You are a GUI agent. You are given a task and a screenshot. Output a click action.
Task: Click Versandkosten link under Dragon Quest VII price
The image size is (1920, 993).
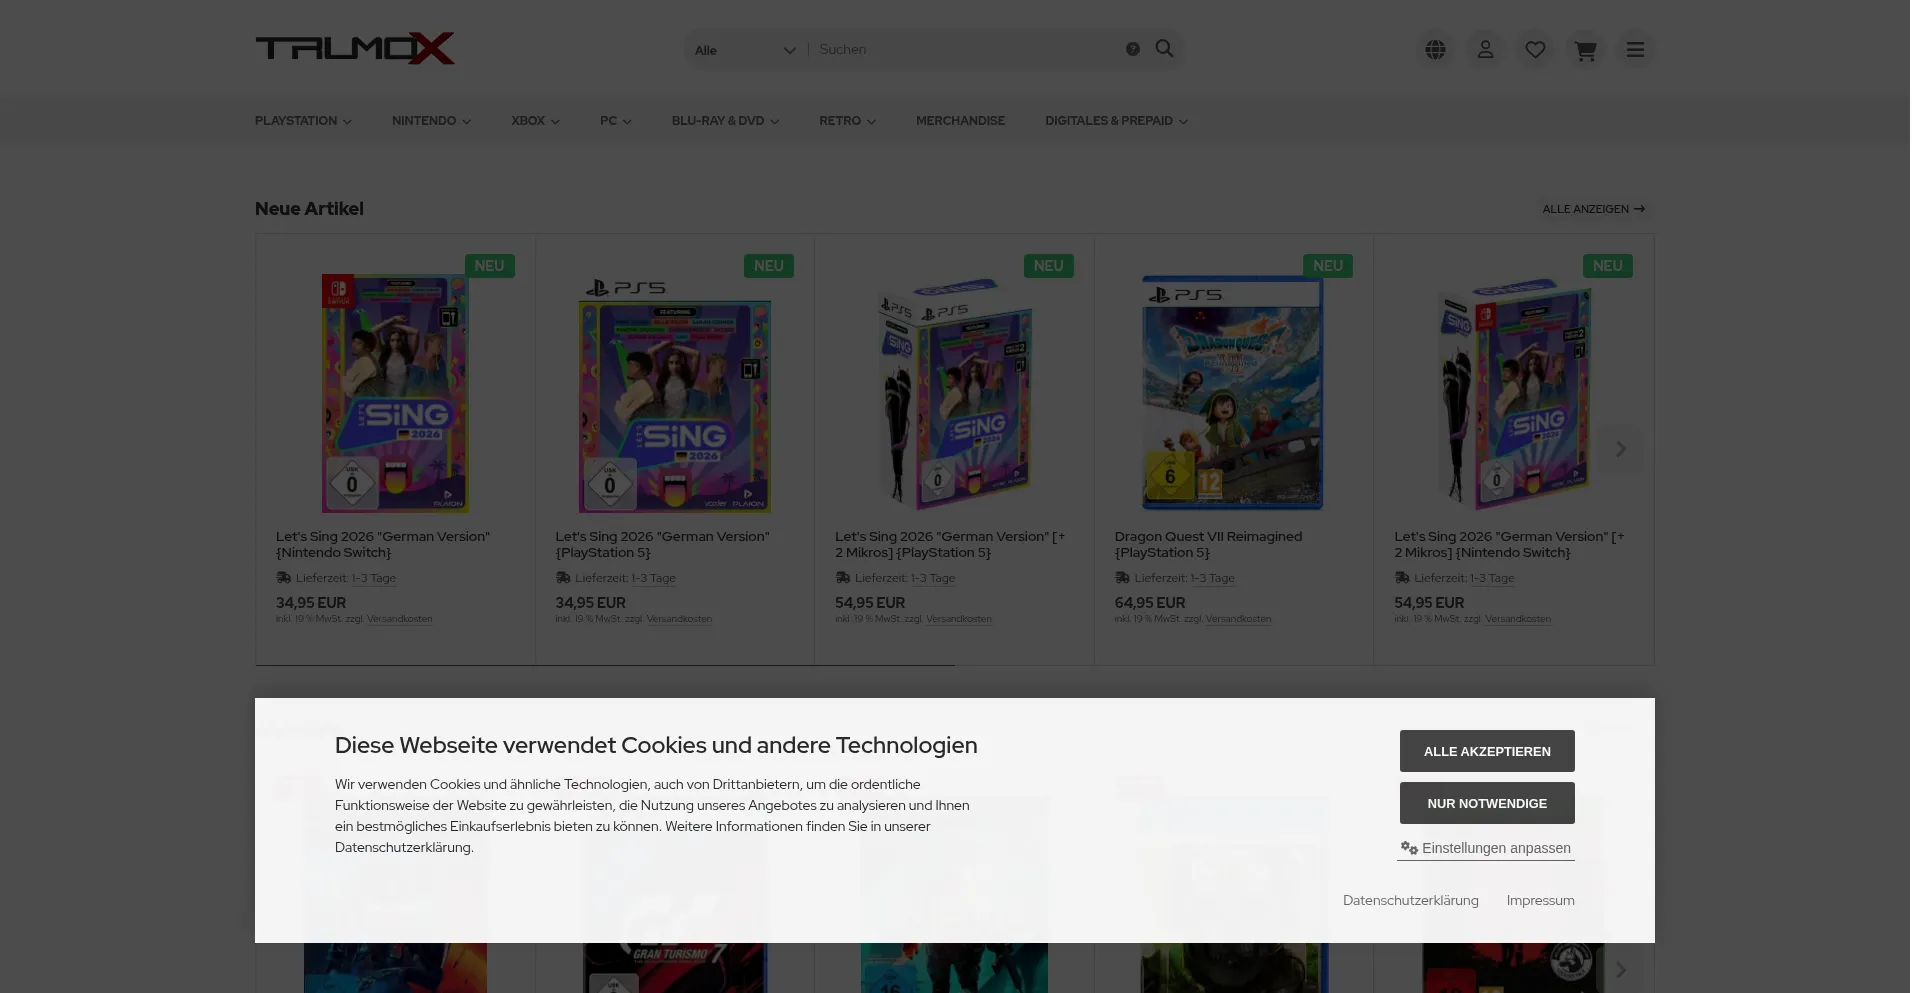point(1238,619)
